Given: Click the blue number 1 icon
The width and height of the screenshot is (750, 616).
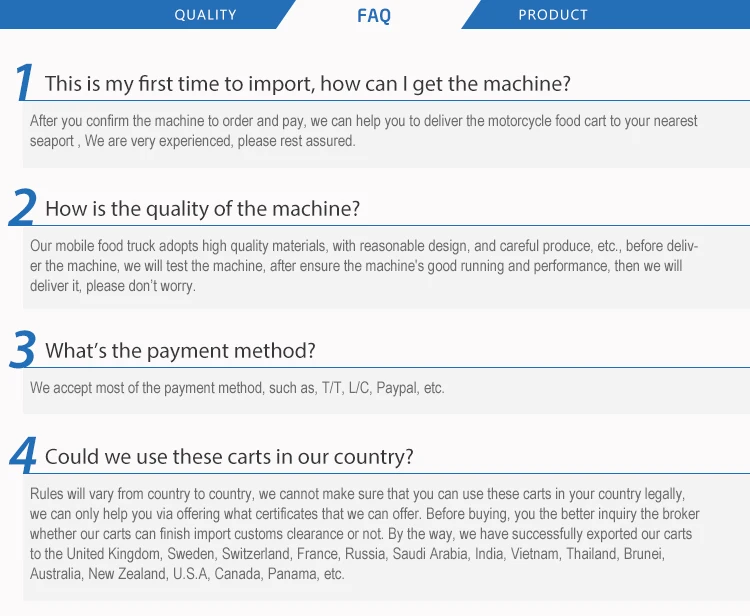Looking at the screenshot, I should point(25,82).
